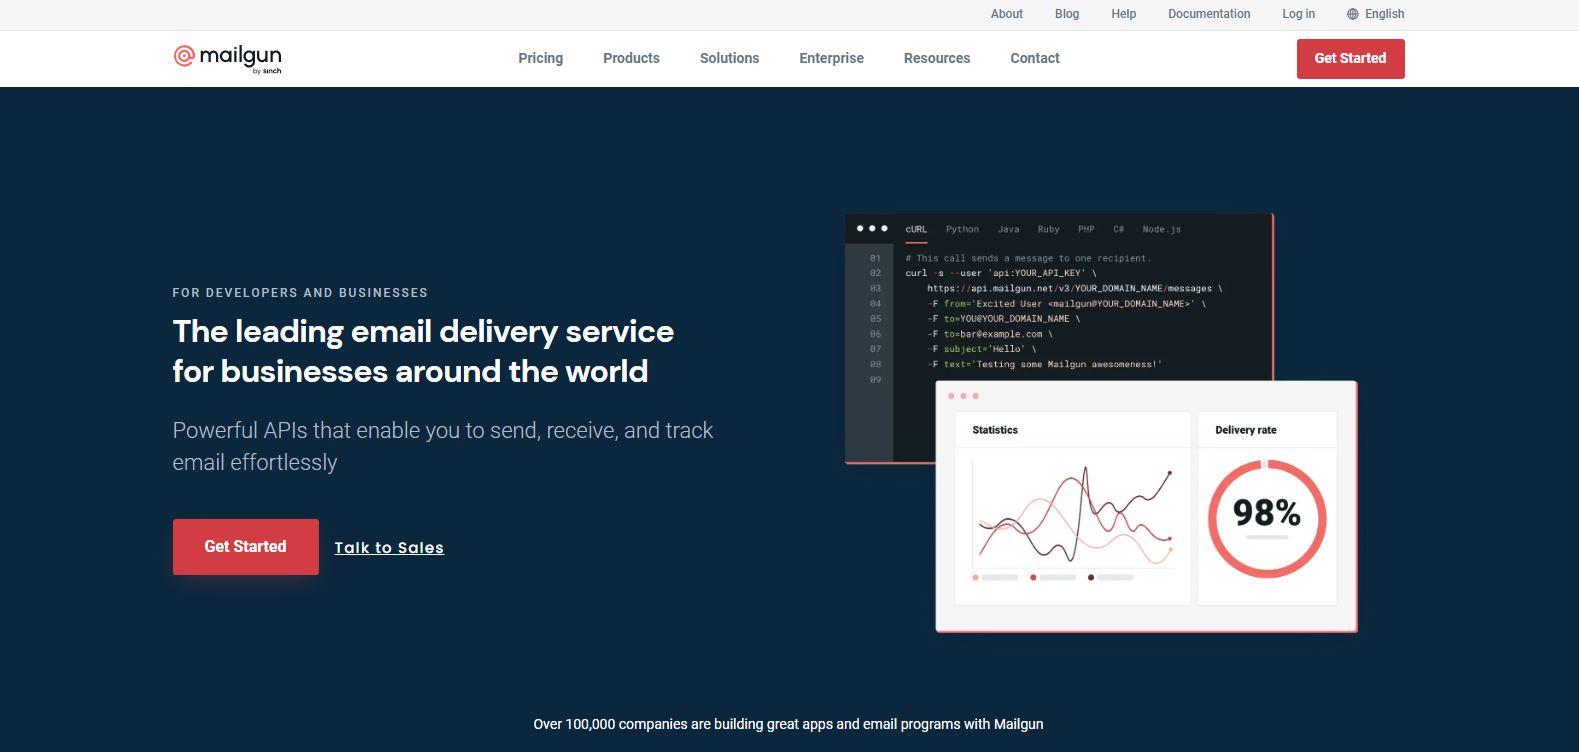Click the Mailgun logo
Image resolution: width=1579 pixels, height=752 pixels.
pyautogui.click(x=227, y=58)
